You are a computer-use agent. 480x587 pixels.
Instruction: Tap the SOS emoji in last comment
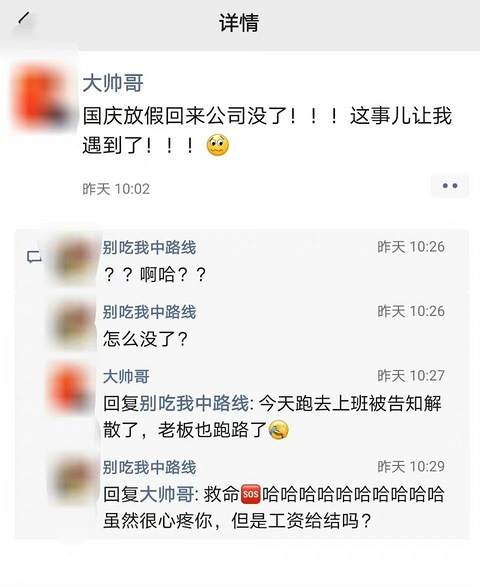pos(250,495)
